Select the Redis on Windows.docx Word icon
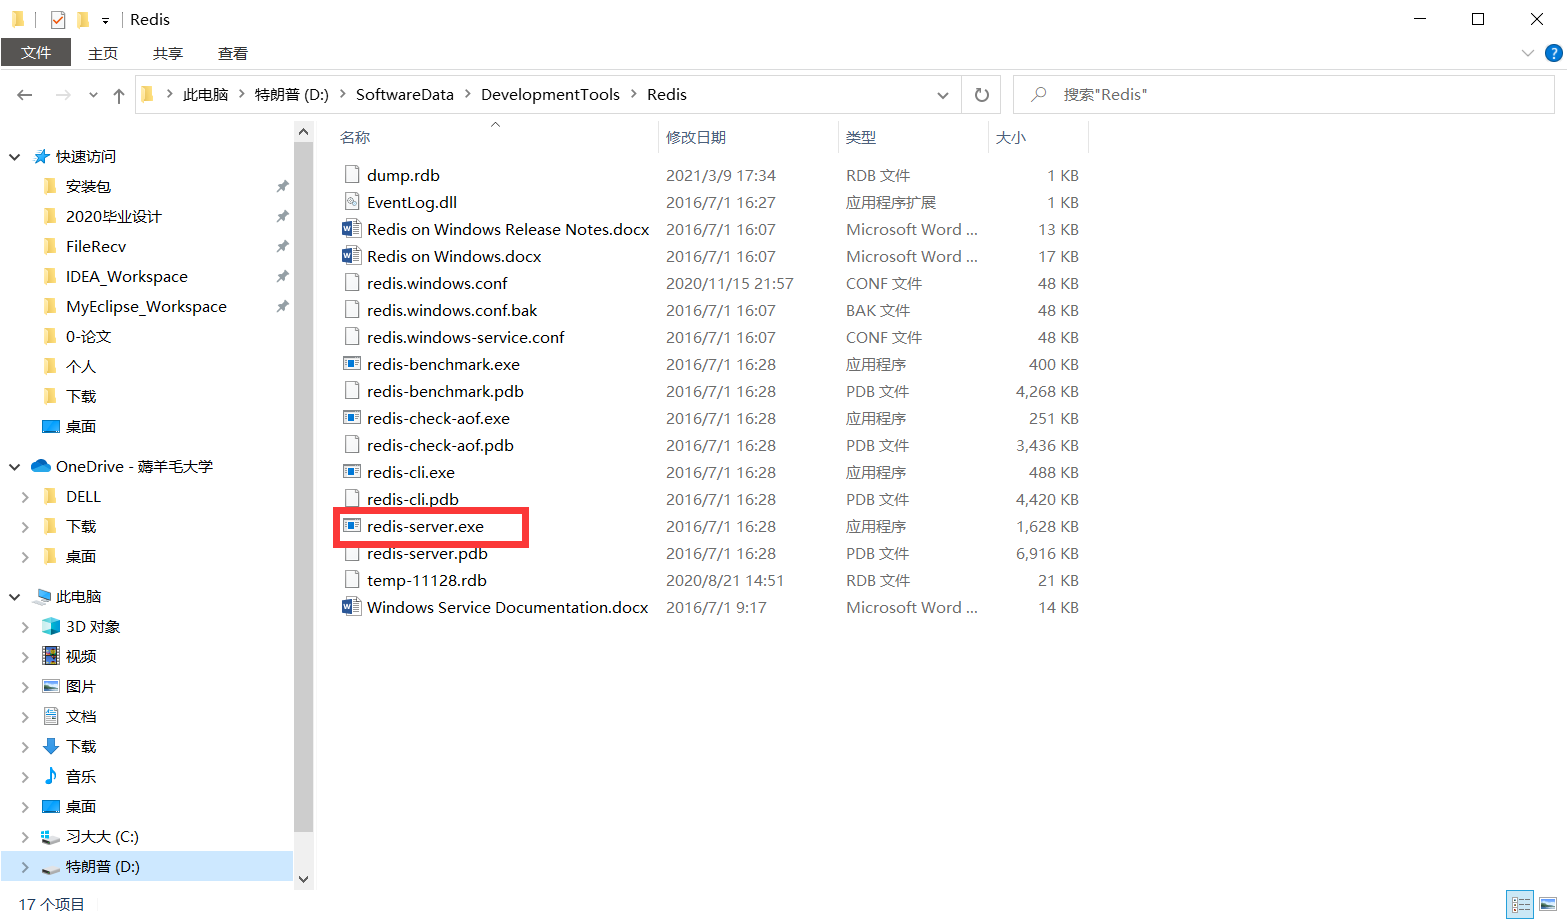 click(x=351, y=256)
